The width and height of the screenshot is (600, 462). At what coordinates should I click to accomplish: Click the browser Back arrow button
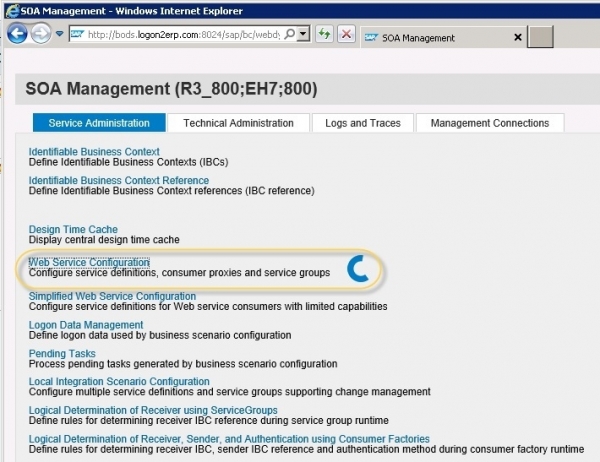tap(17, 34)
